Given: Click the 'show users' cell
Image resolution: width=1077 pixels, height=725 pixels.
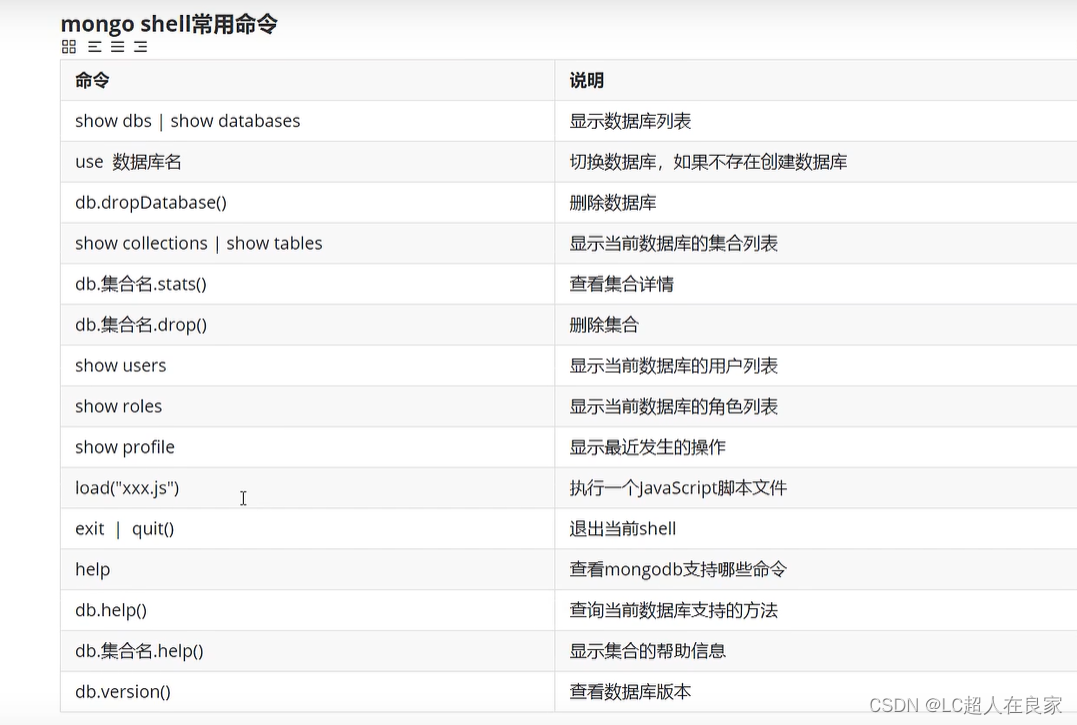Looking at the screenshot, I should (x=308, y=365).
